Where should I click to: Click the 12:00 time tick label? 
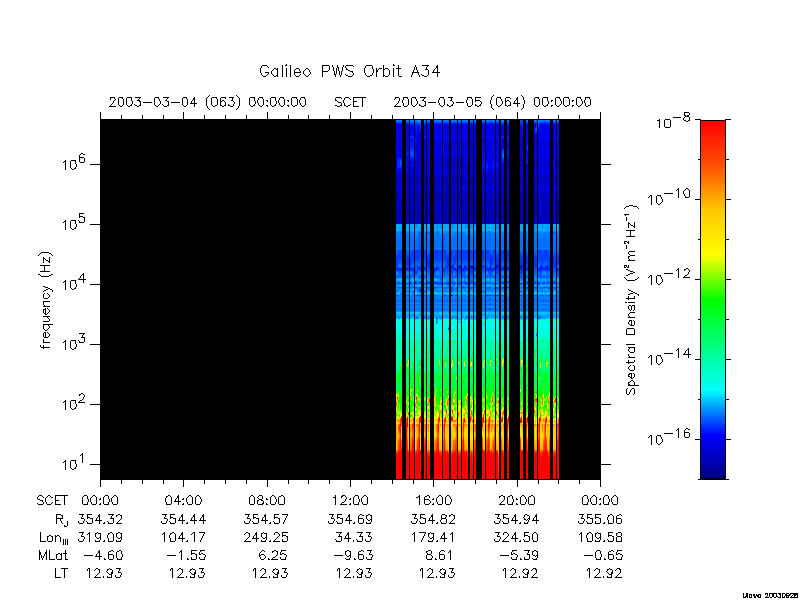coord(350,500)
